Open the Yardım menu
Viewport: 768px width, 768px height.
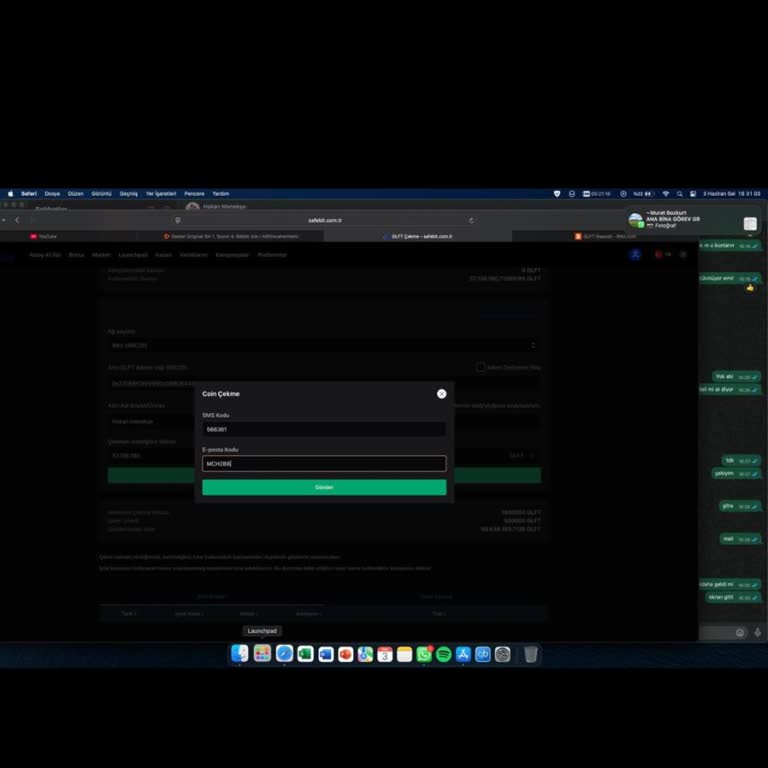(x=221, y=193)
